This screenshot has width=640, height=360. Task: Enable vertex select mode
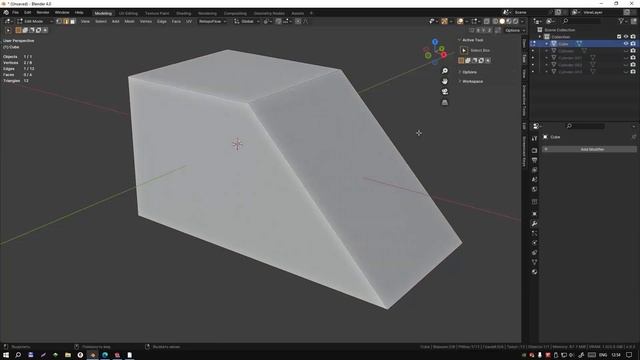(59, 21)
